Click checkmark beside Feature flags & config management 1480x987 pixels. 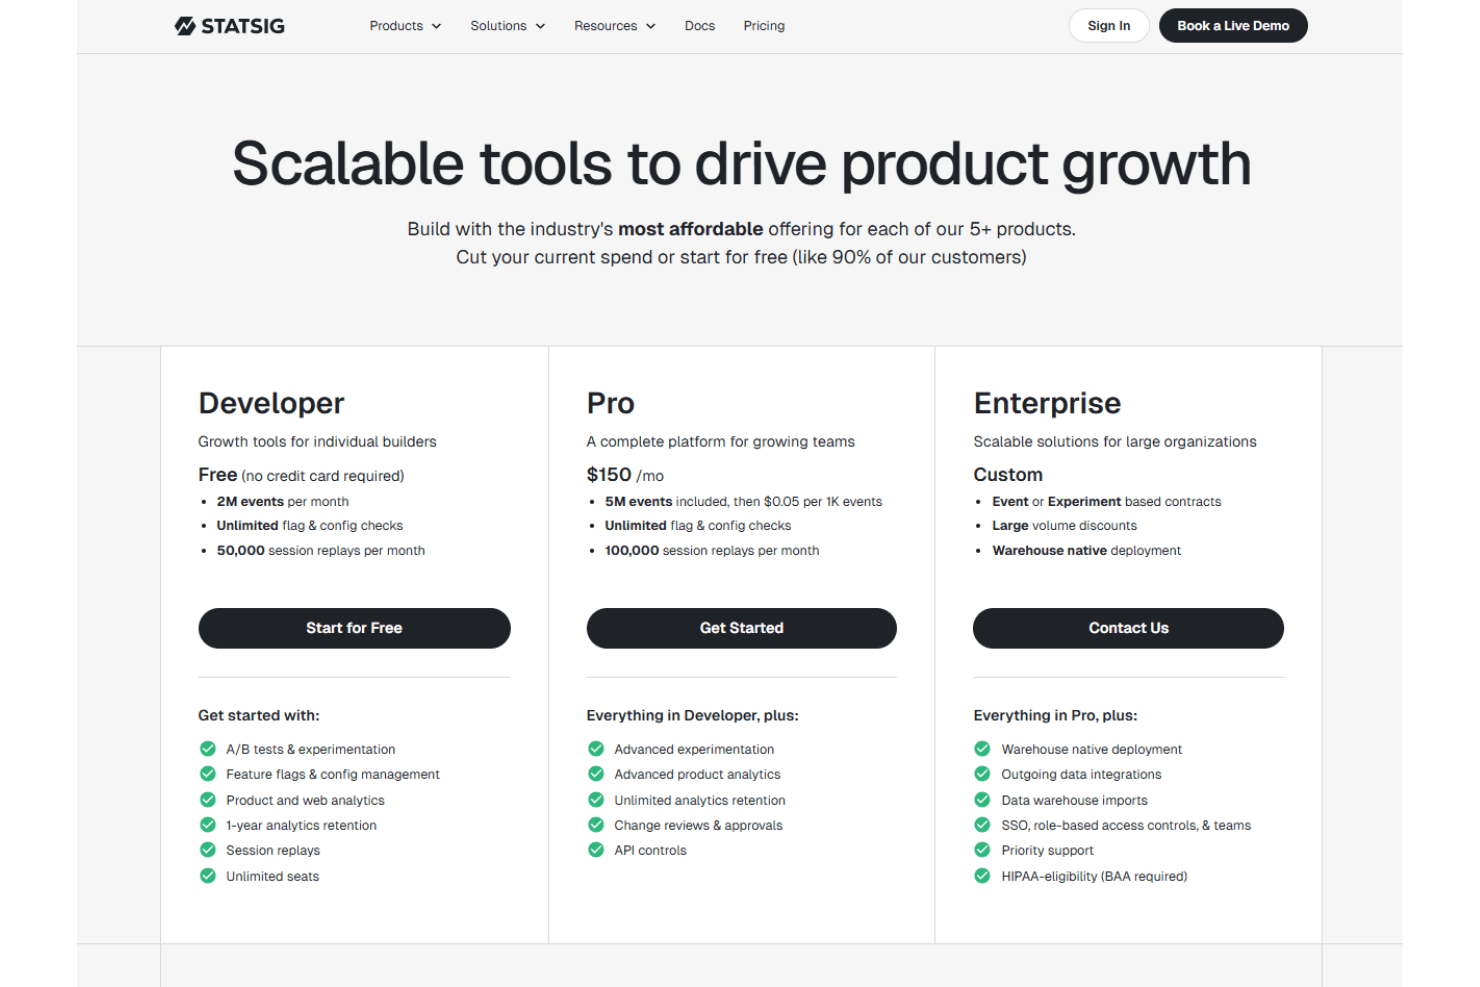[x=208, y=774]
